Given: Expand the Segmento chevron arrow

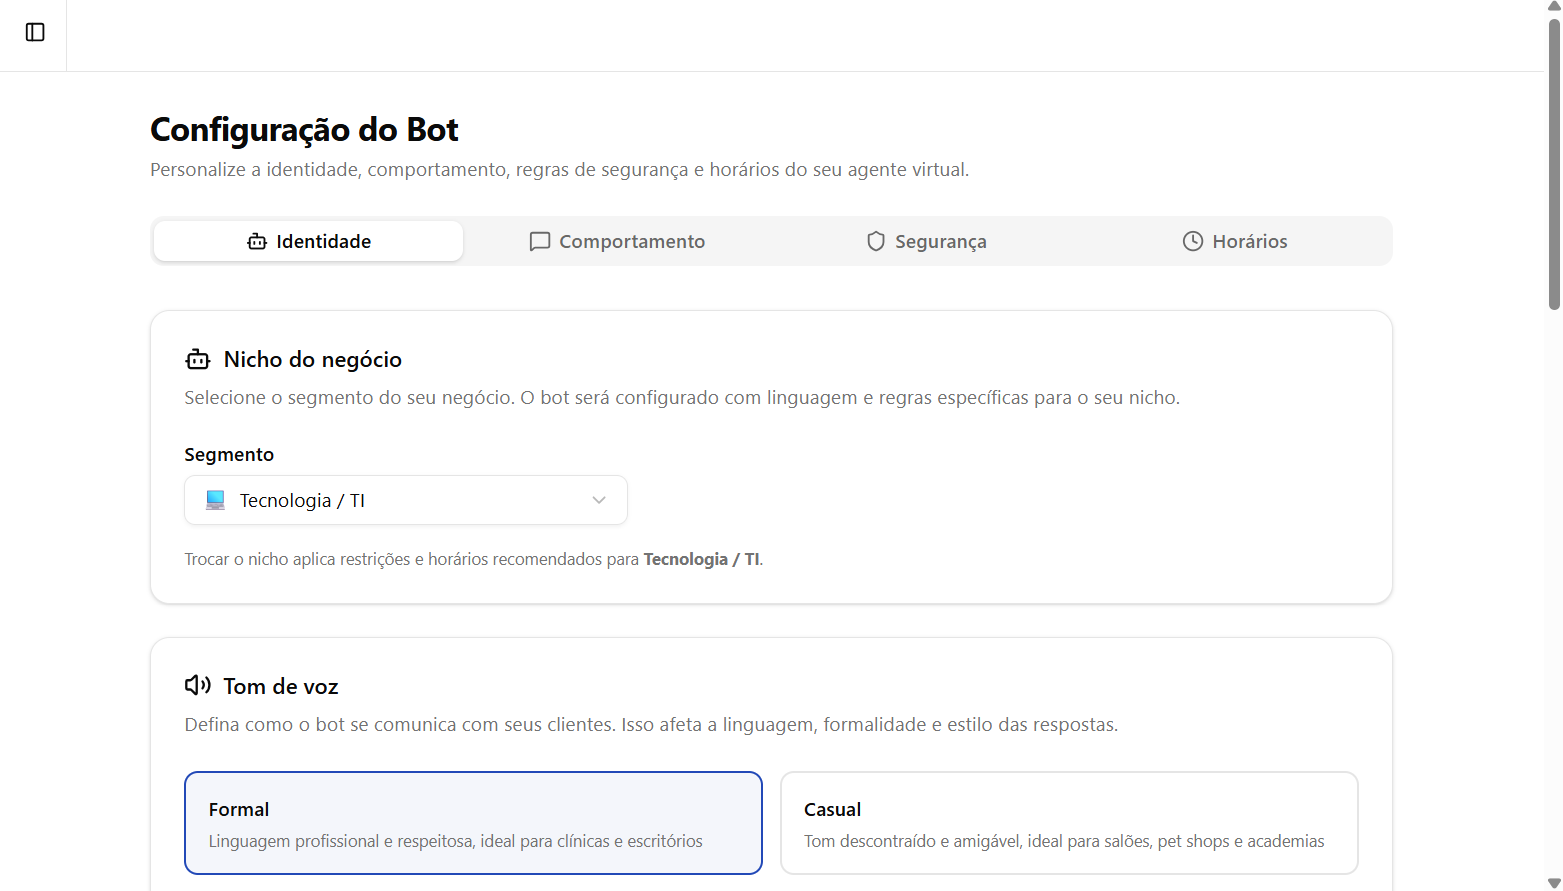Looking at the screenshot, I should pyautogui.click(x=599, y=500).
